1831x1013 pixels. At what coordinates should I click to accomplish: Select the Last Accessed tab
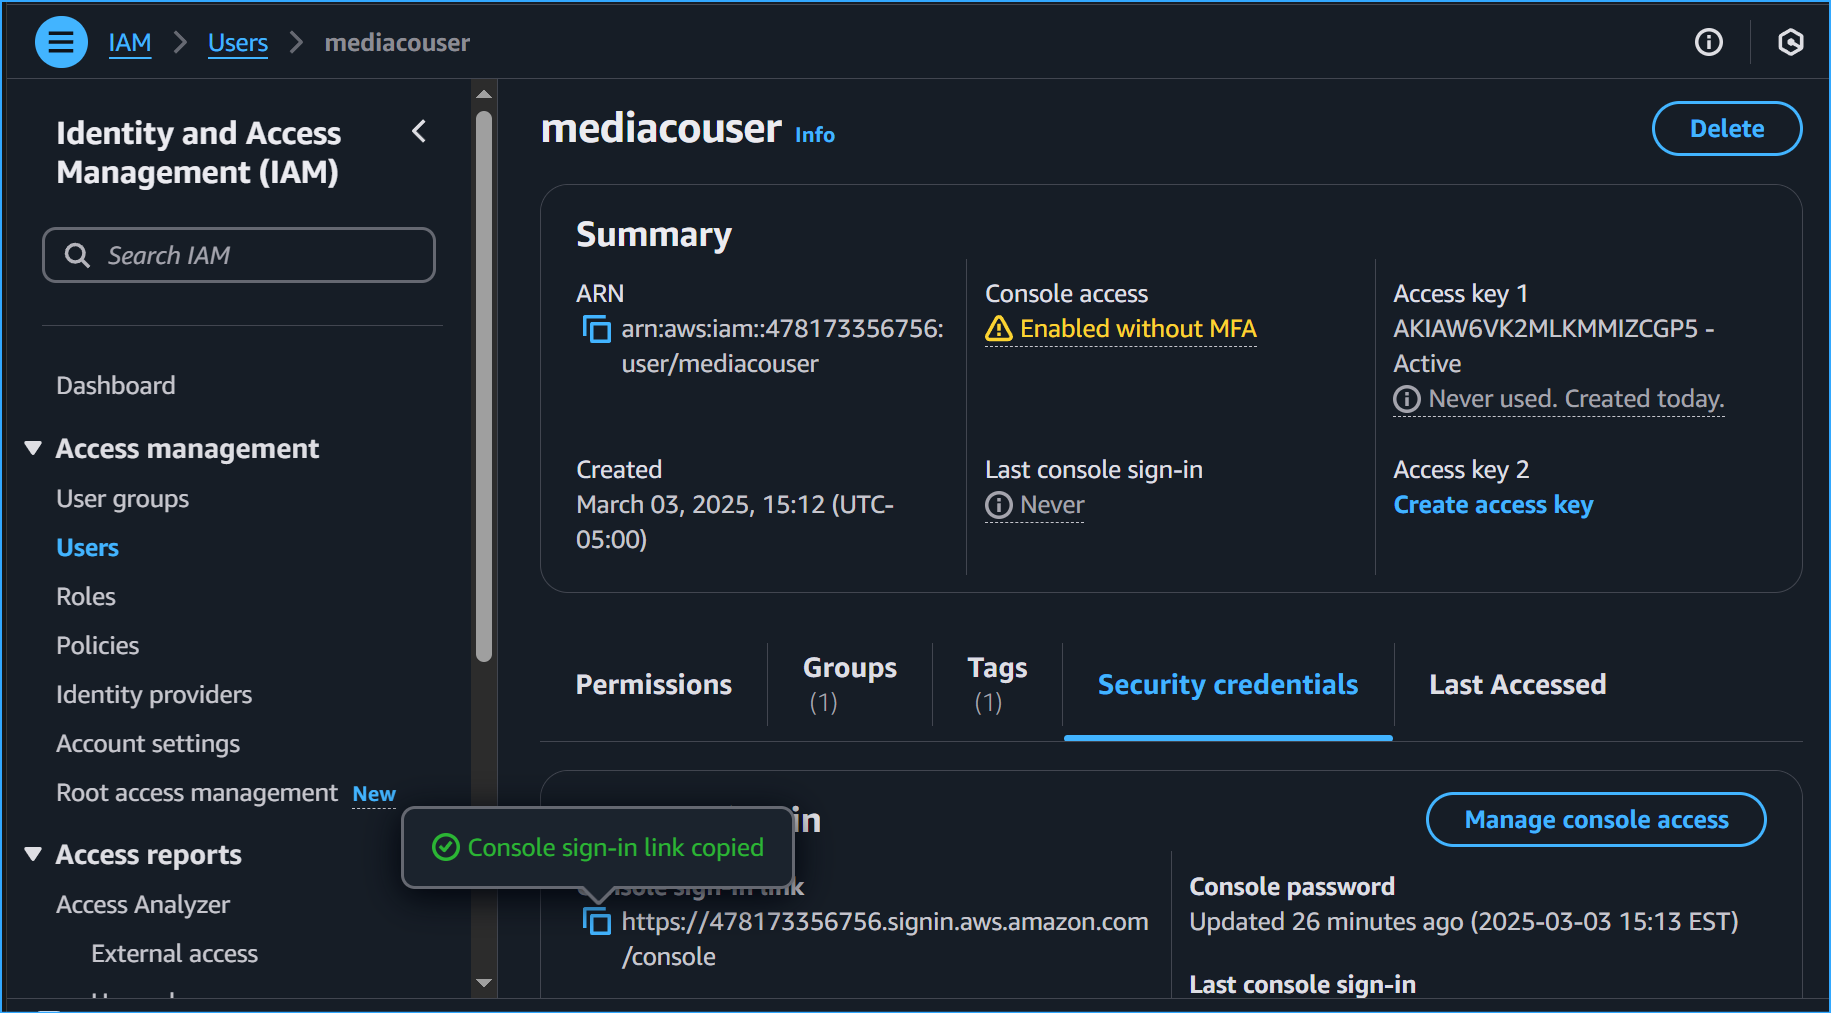click(1516, 685)
